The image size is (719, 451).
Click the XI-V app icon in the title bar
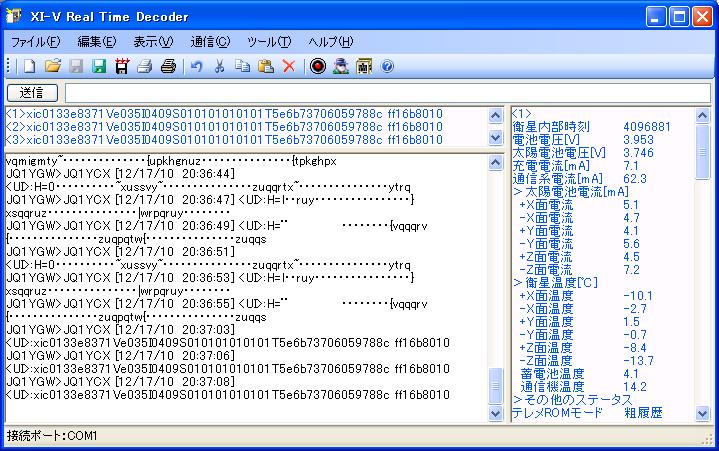point(14,16)
